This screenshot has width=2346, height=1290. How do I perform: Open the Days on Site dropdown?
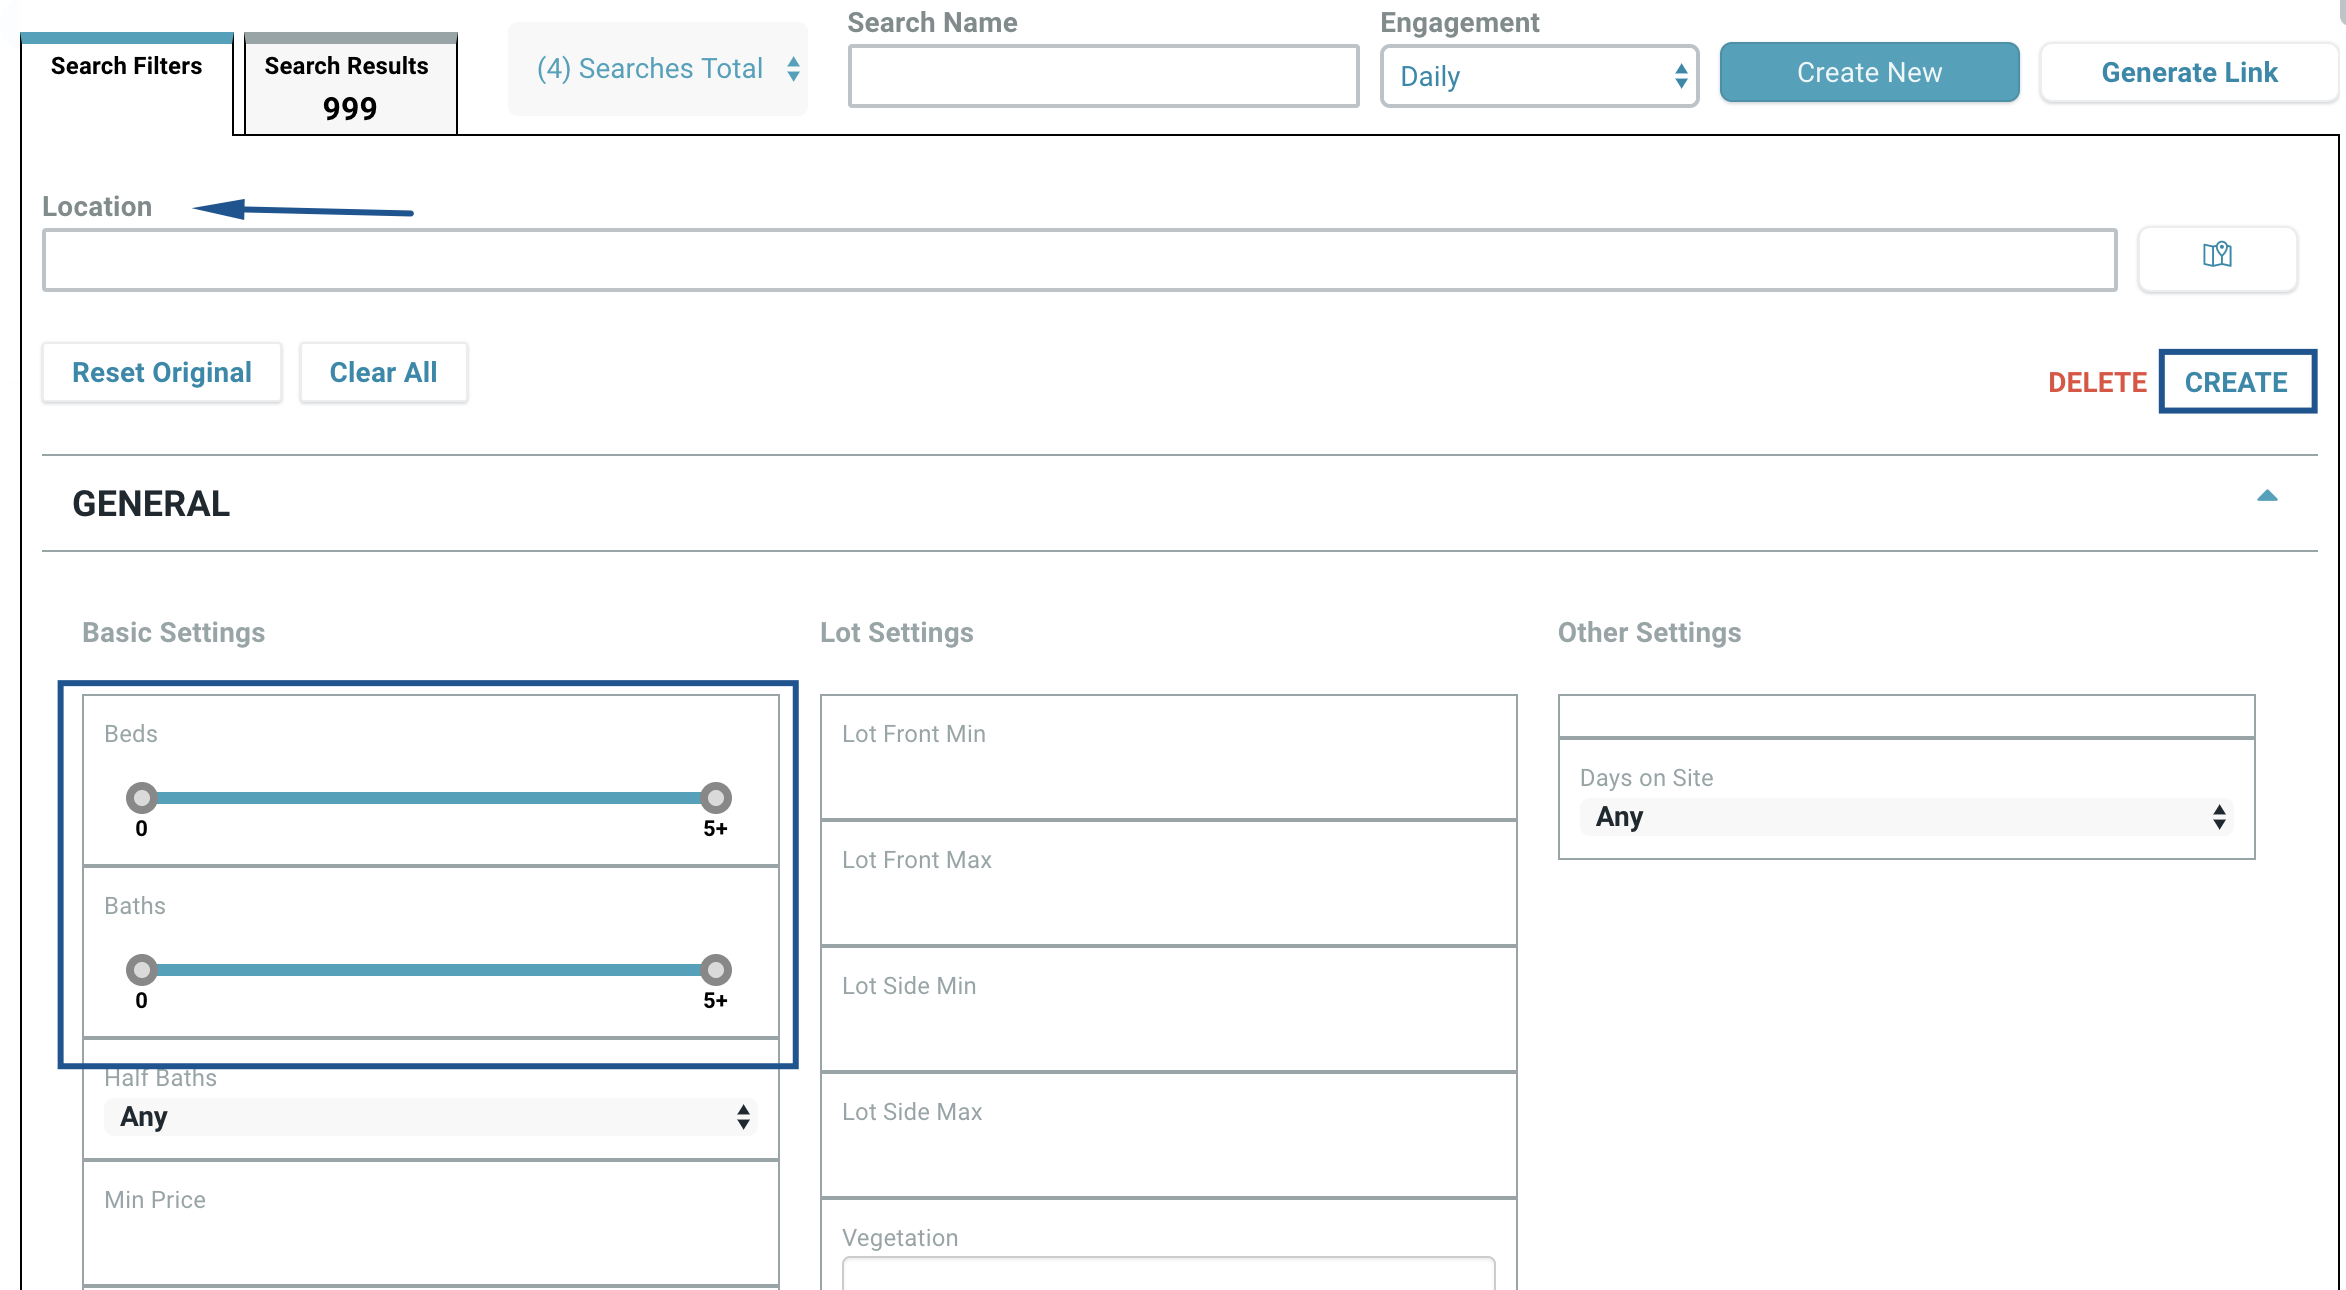pyautogui.click(x=1905, y=817)
